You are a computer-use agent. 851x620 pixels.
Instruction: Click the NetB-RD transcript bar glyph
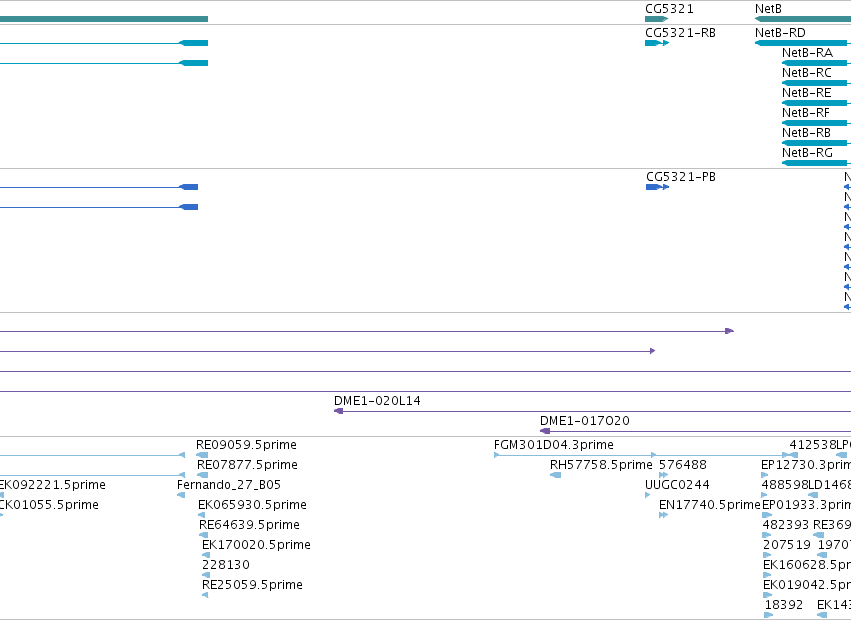coord(801,43)
